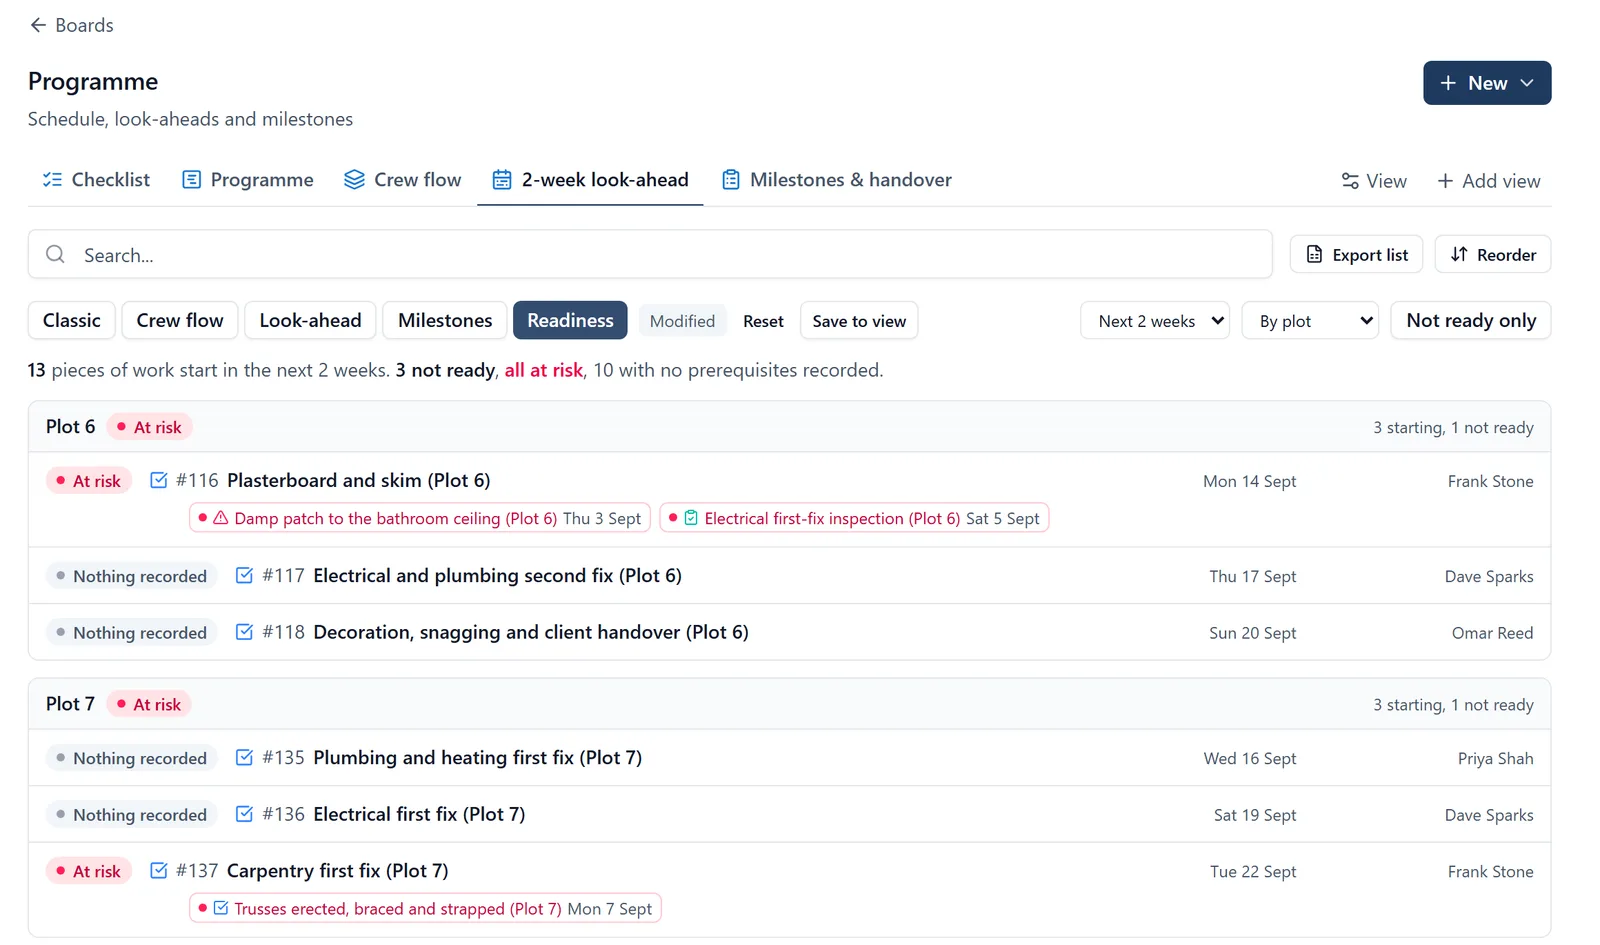Click the search magnifier icon
The height and width of the screenshot is (945, 1600).
tap(56, 255)
